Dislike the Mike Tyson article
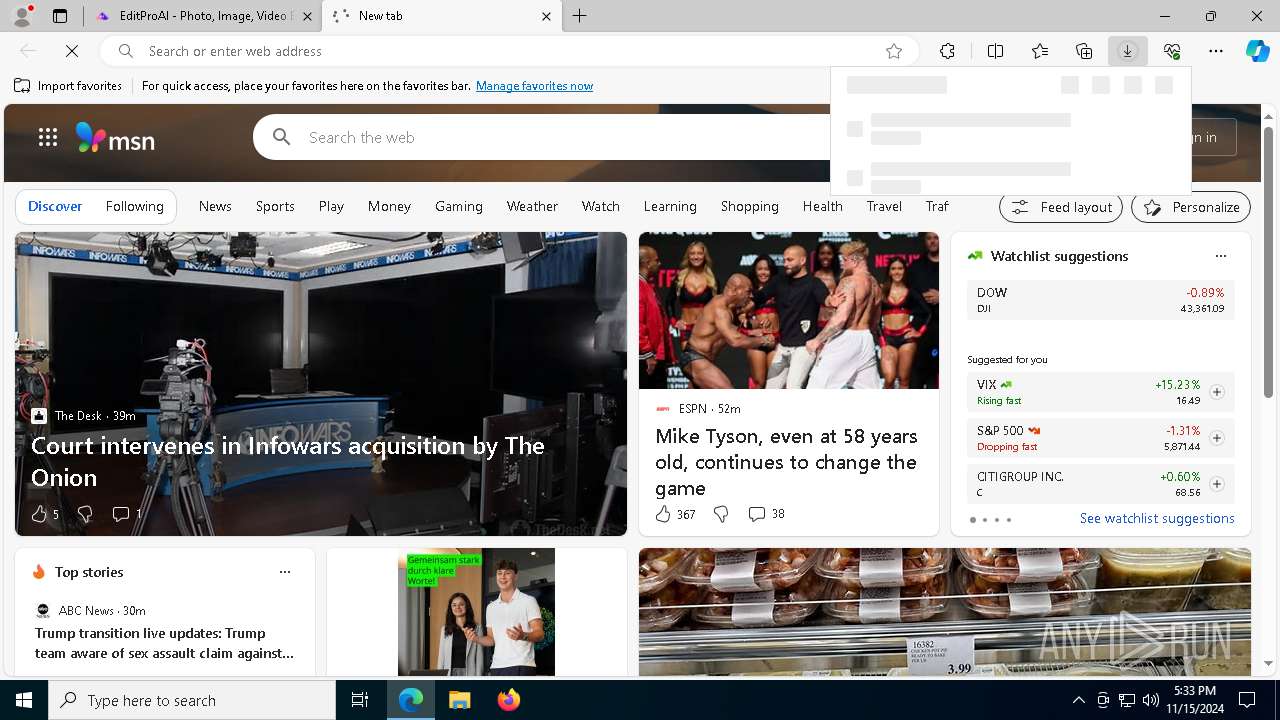The image size is (1280, 720). [x=721, y=514]
